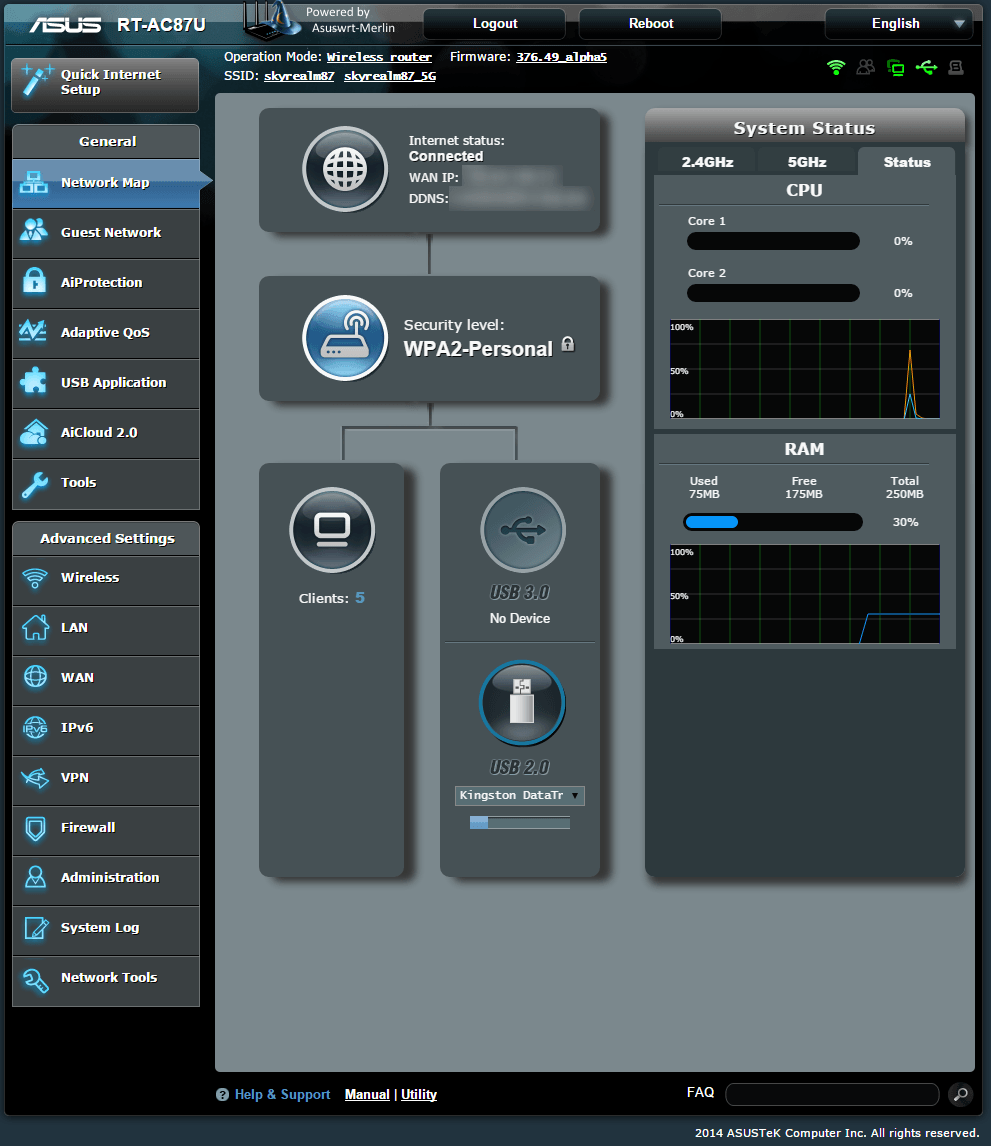This screenshot has width=991, height=1146.
Task: Click the FAQ search magnifier icon
Action: pos(959,1094)
